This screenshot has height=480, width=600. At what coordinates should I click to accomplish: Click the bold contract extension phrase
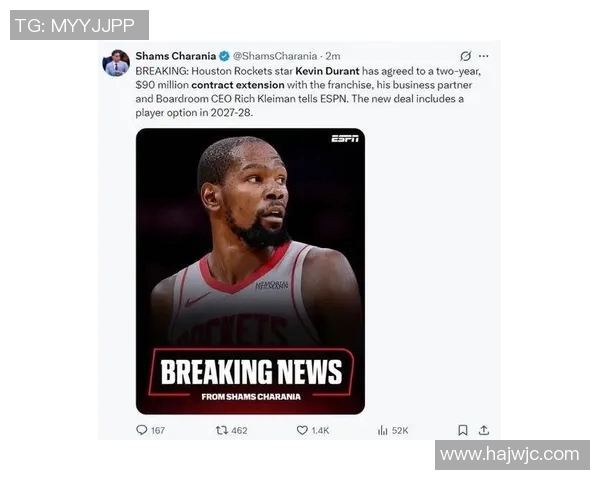coord(238,85)
